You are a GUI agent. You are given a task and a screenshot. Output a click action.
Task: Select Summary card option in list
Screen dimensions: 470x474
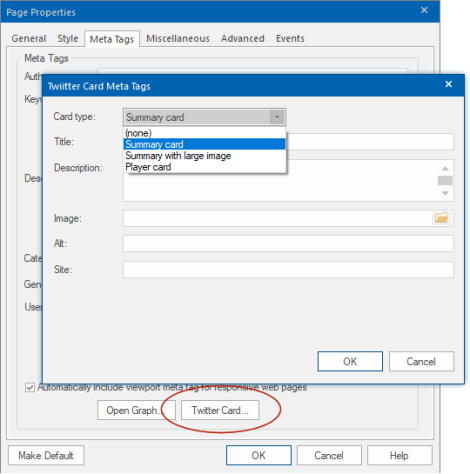pyautogui.click(x=204, y=144)
